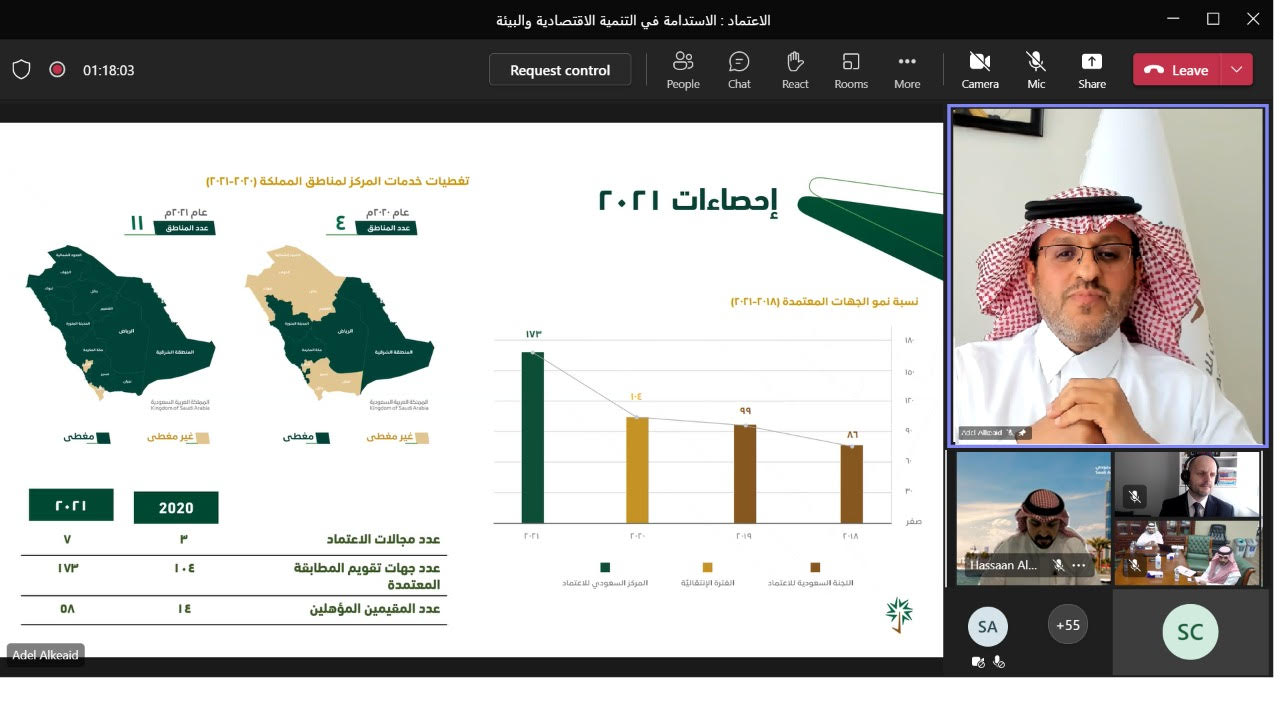The height and width of the screenshot is (720, 1280).
Task: Click muted mic icon on conference room tile
Action: point(1134,565)
